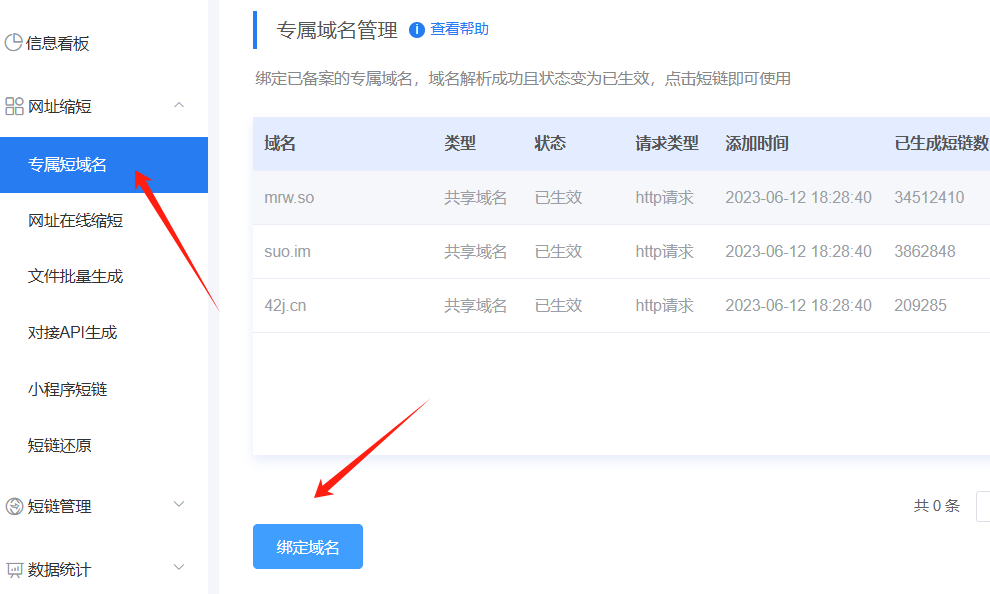
Task: Open the 查看帮助 help link
Action: (x=459, y=30)
